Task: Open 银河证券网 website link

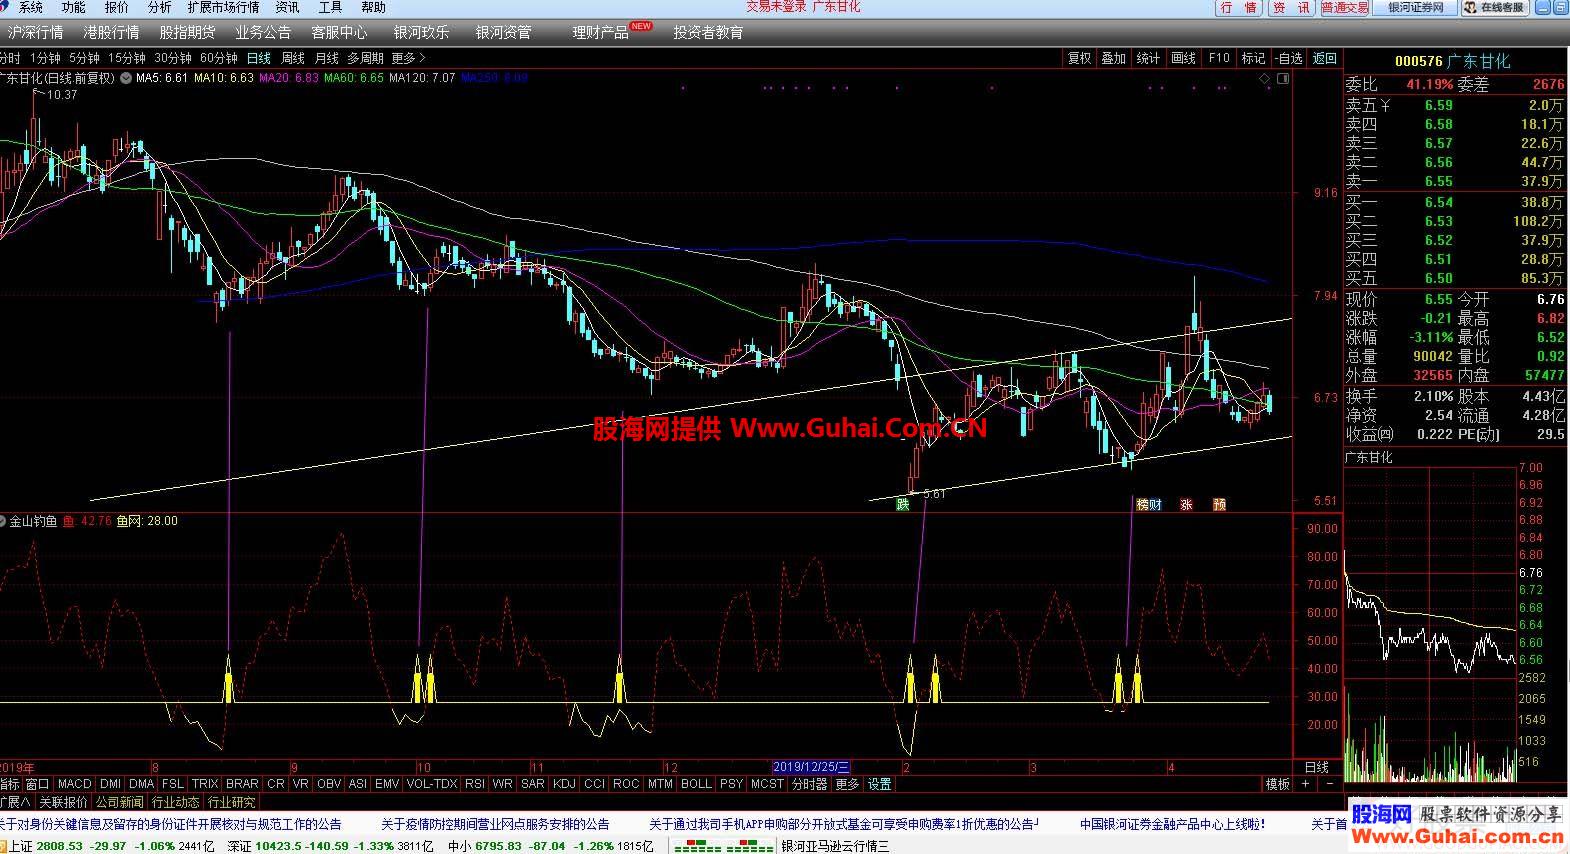Action: point(1415,7)
